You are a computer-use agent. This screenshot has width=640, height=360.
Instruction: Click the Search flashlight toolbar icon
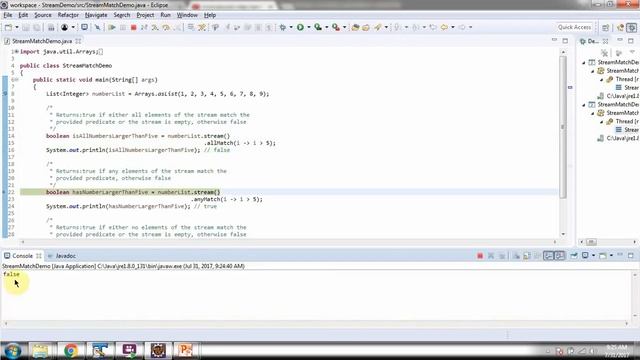pyautogui.click(x=378, y=27)
